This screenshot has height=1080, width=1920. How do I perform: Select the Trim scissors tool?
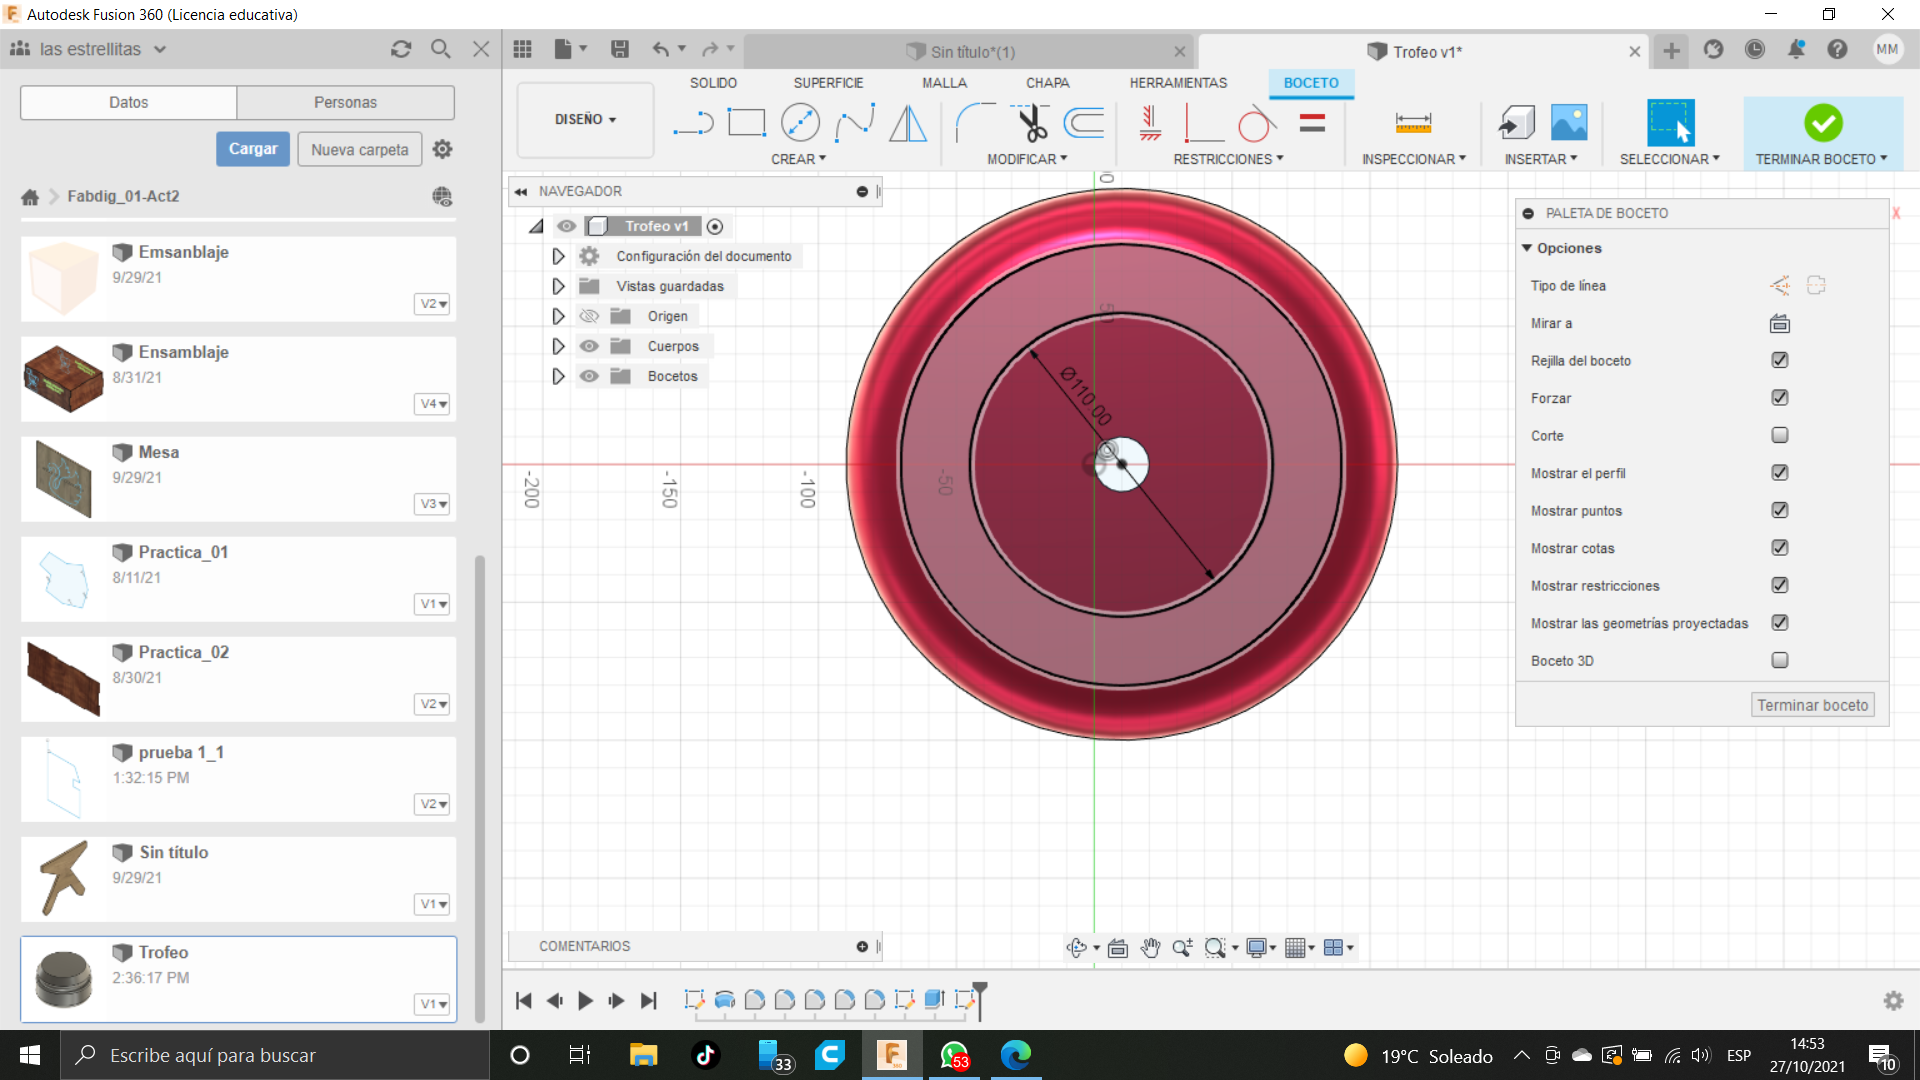tap(1030, 123)
